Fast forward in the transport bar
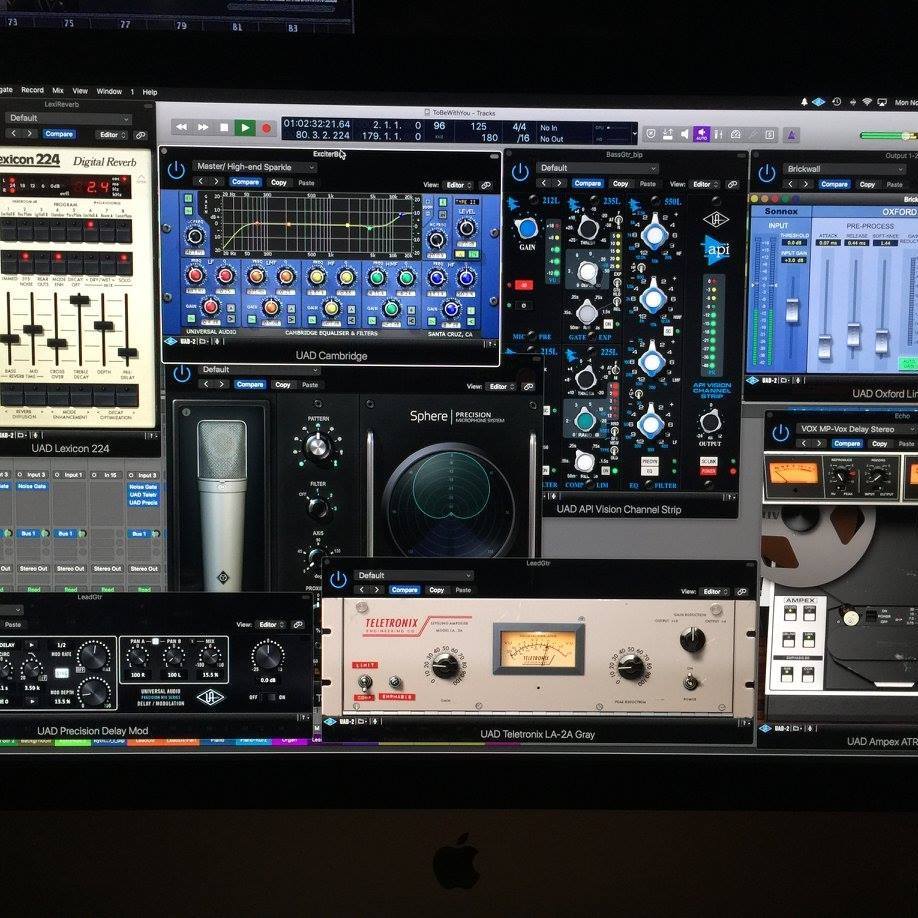918x918 pixels. pos(203,127)
